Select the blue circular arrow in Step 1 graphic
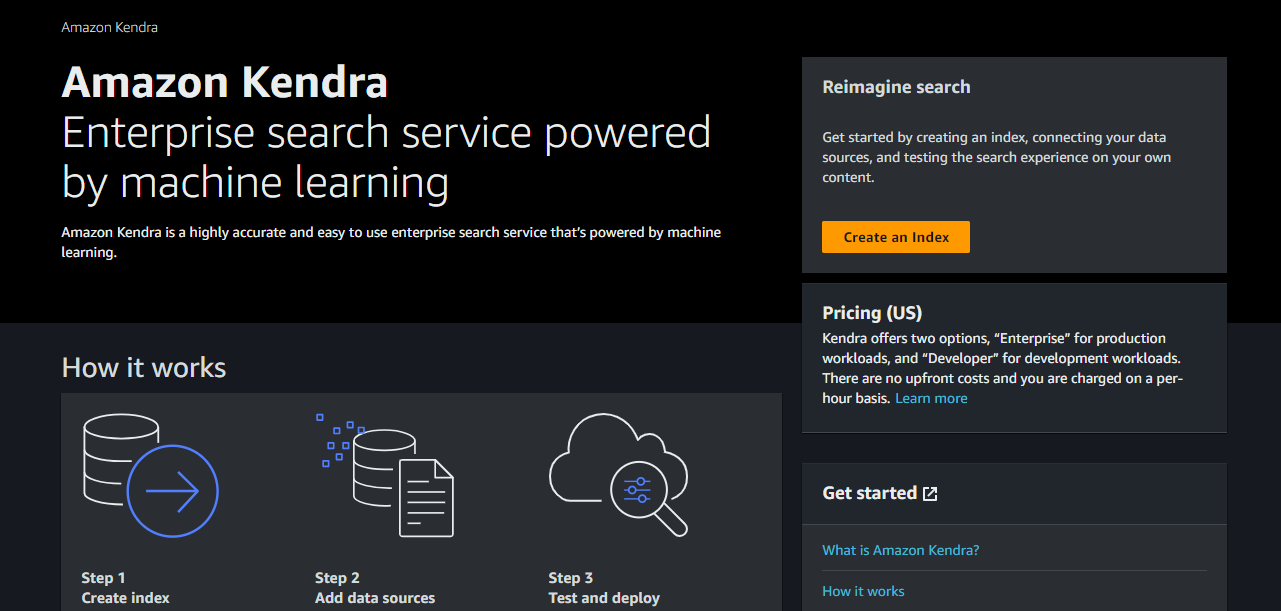The height and width of the screenshot is (611, 1281). (173, 490)
